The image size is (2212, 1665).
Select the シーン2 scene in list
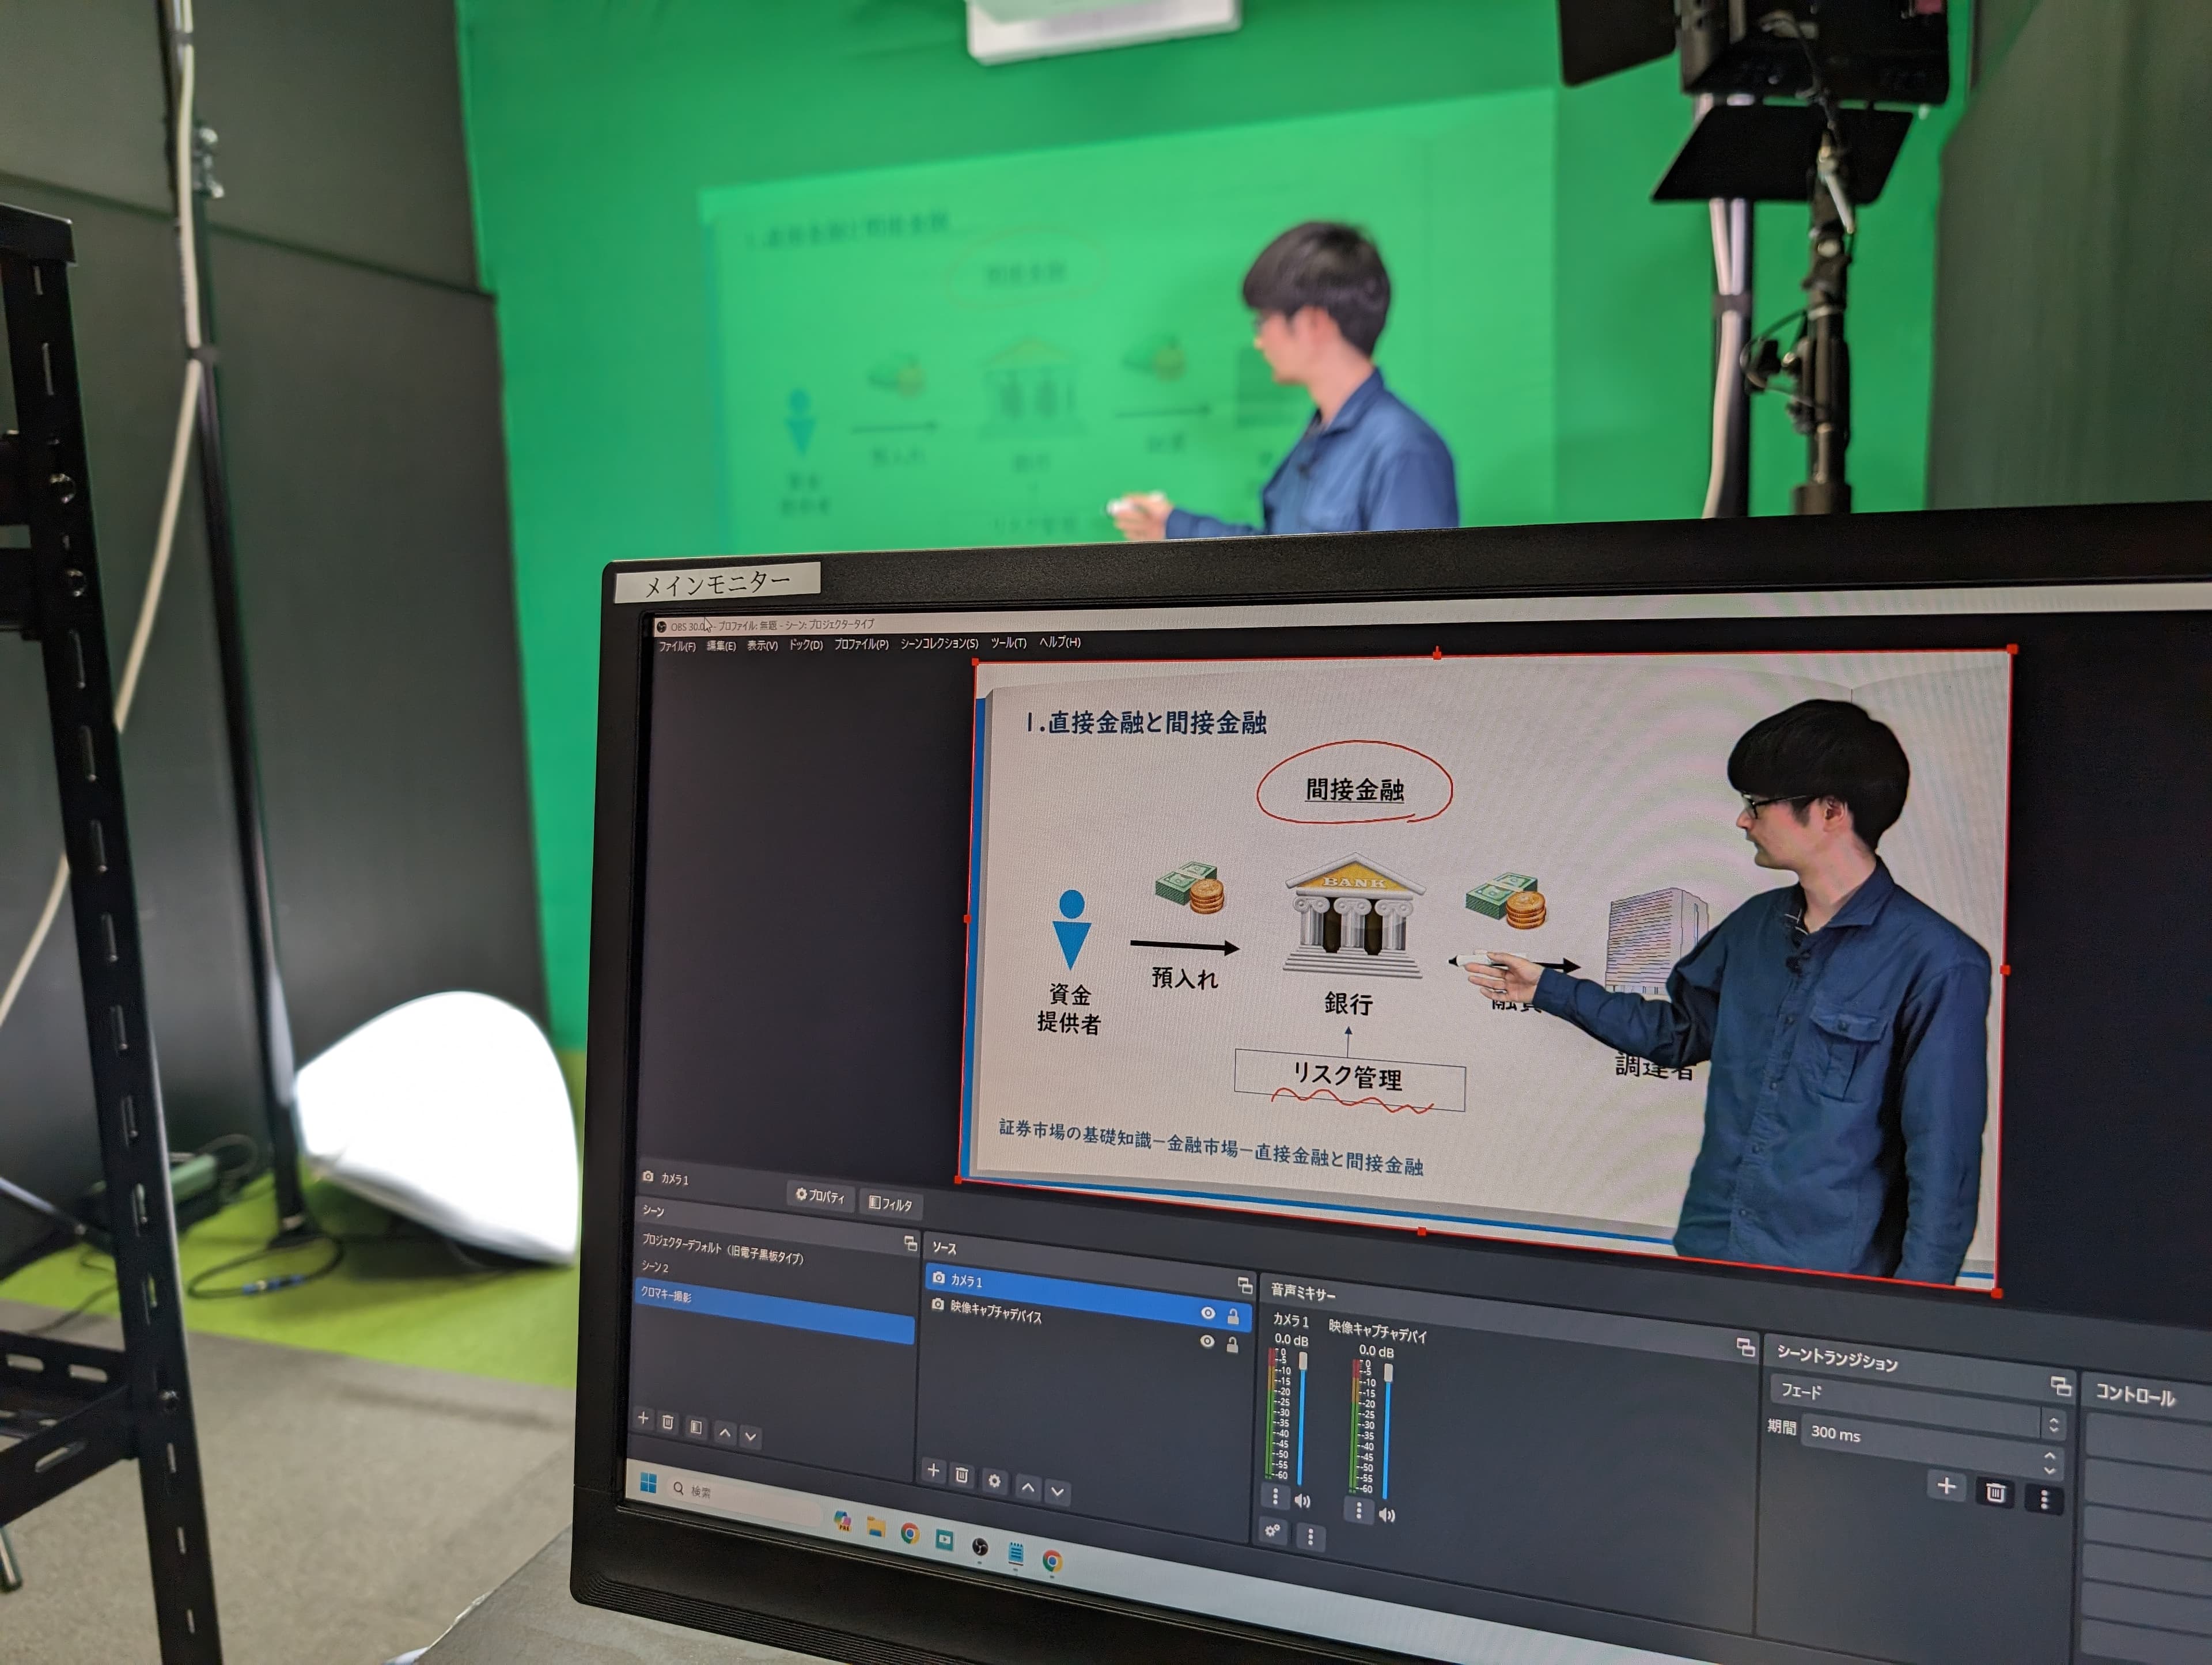pos(656,1266)
